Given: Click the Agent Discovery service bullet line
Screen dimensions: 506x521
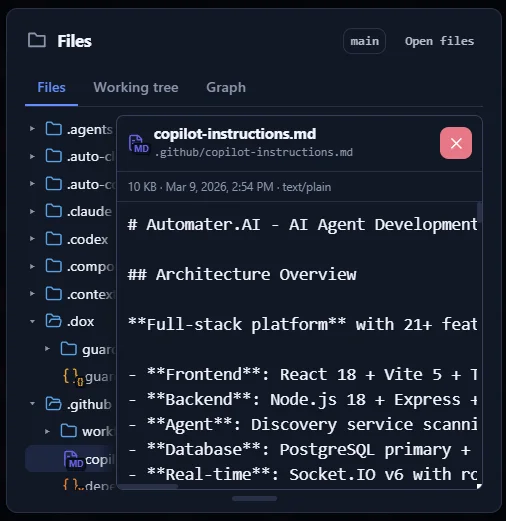Looking at the screenshot, I should [x=302, y=425].
